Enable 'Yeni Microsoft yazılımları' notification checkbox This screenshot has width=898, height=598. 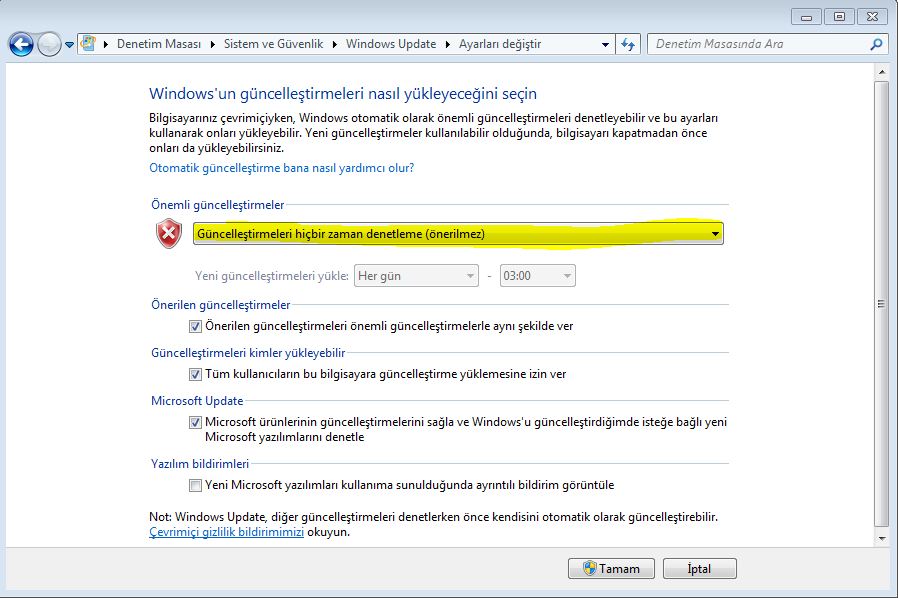point(195,485)
